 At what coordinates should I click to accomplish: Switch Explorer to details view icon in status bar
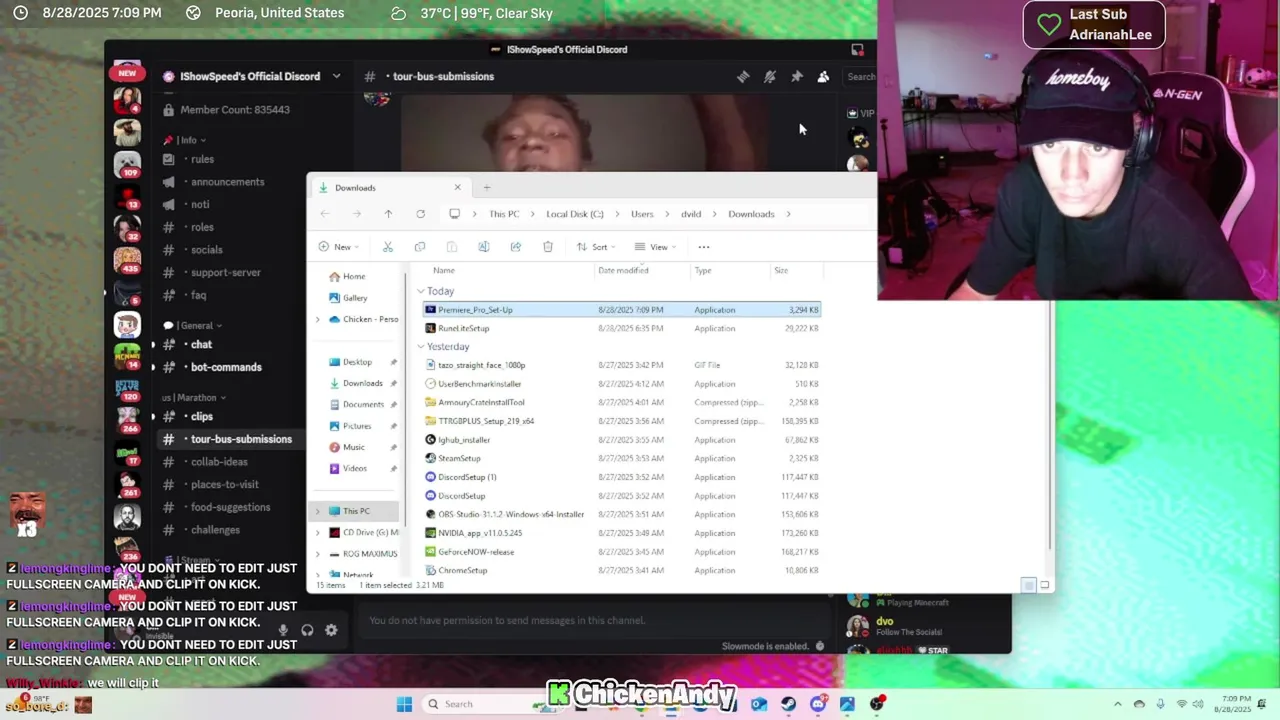(1028, 585)
